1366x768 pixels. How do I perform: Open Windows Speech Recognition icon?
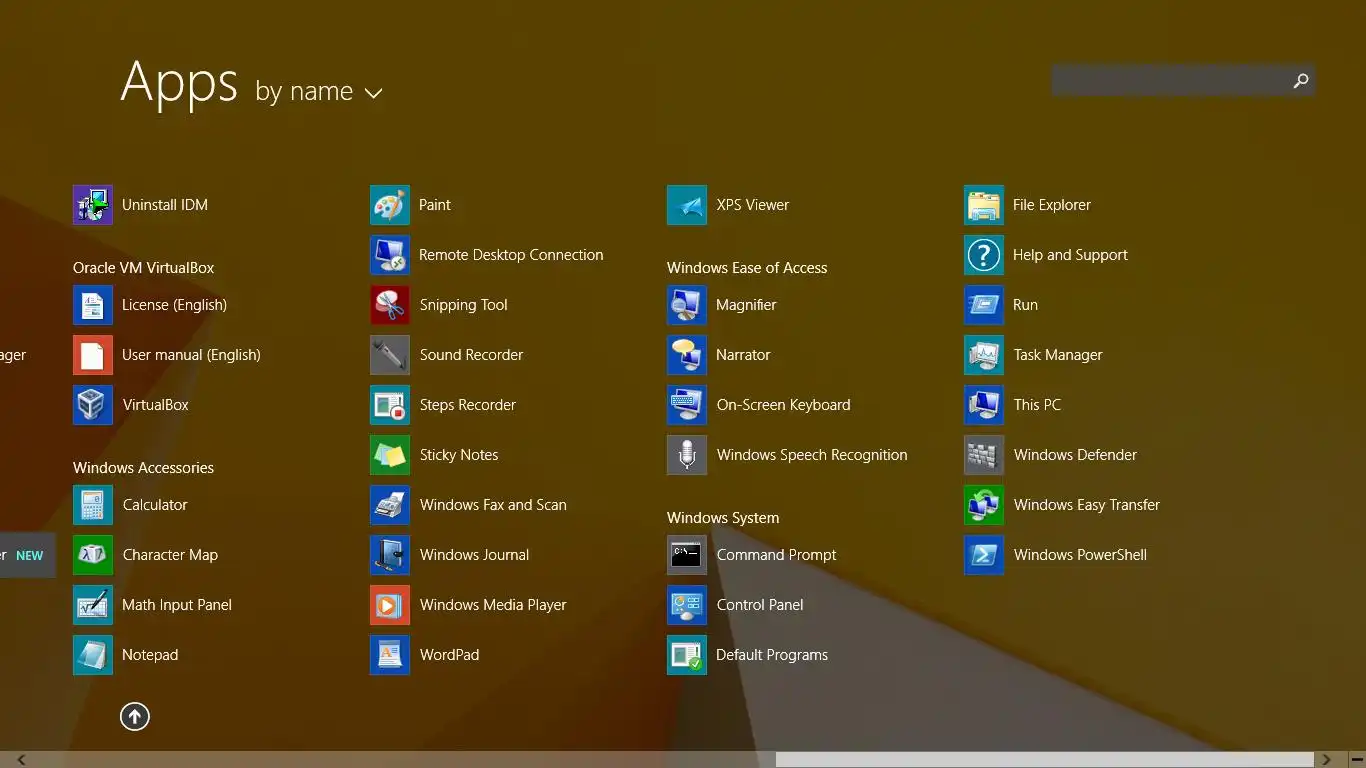pyautogui.click(x=687, y=455)
